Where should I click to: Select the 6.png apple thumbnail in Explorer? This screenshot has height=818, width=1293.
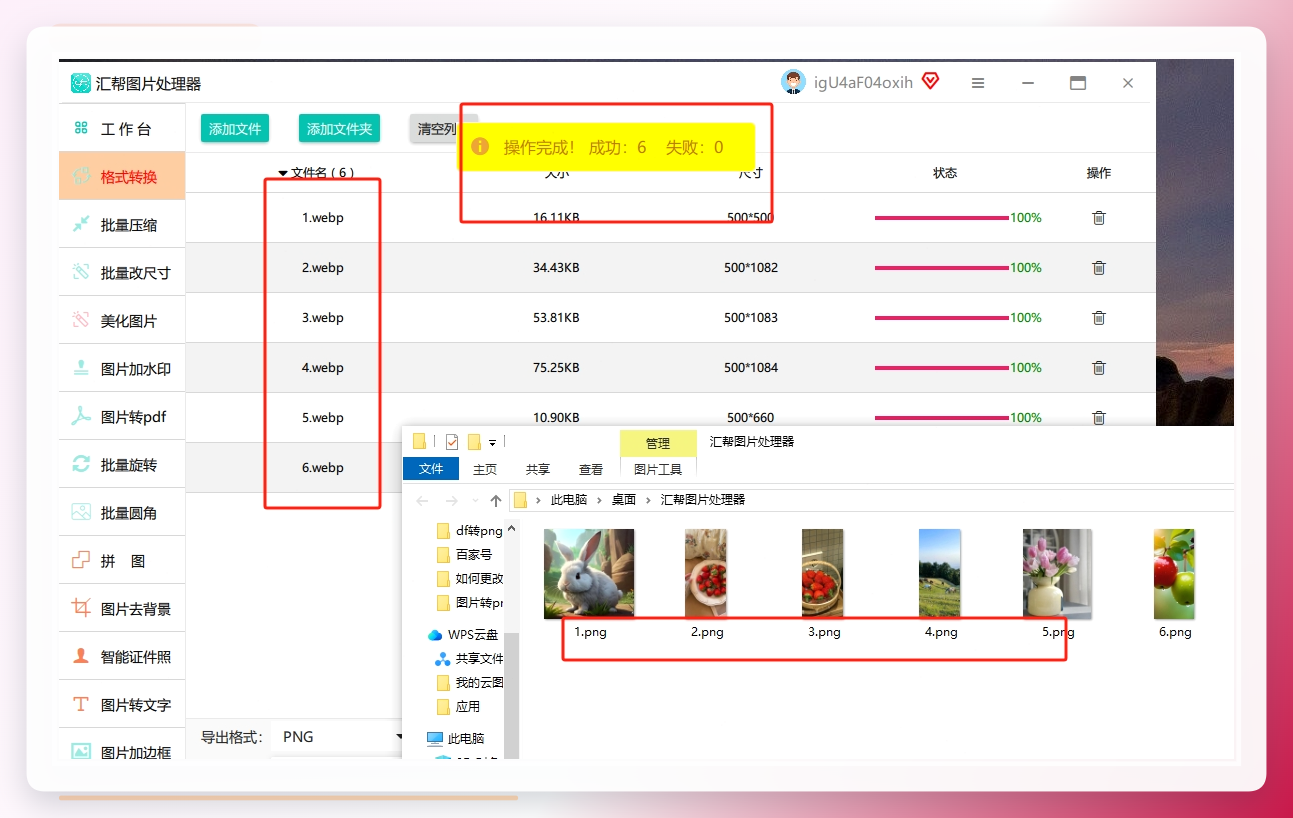1174,574
